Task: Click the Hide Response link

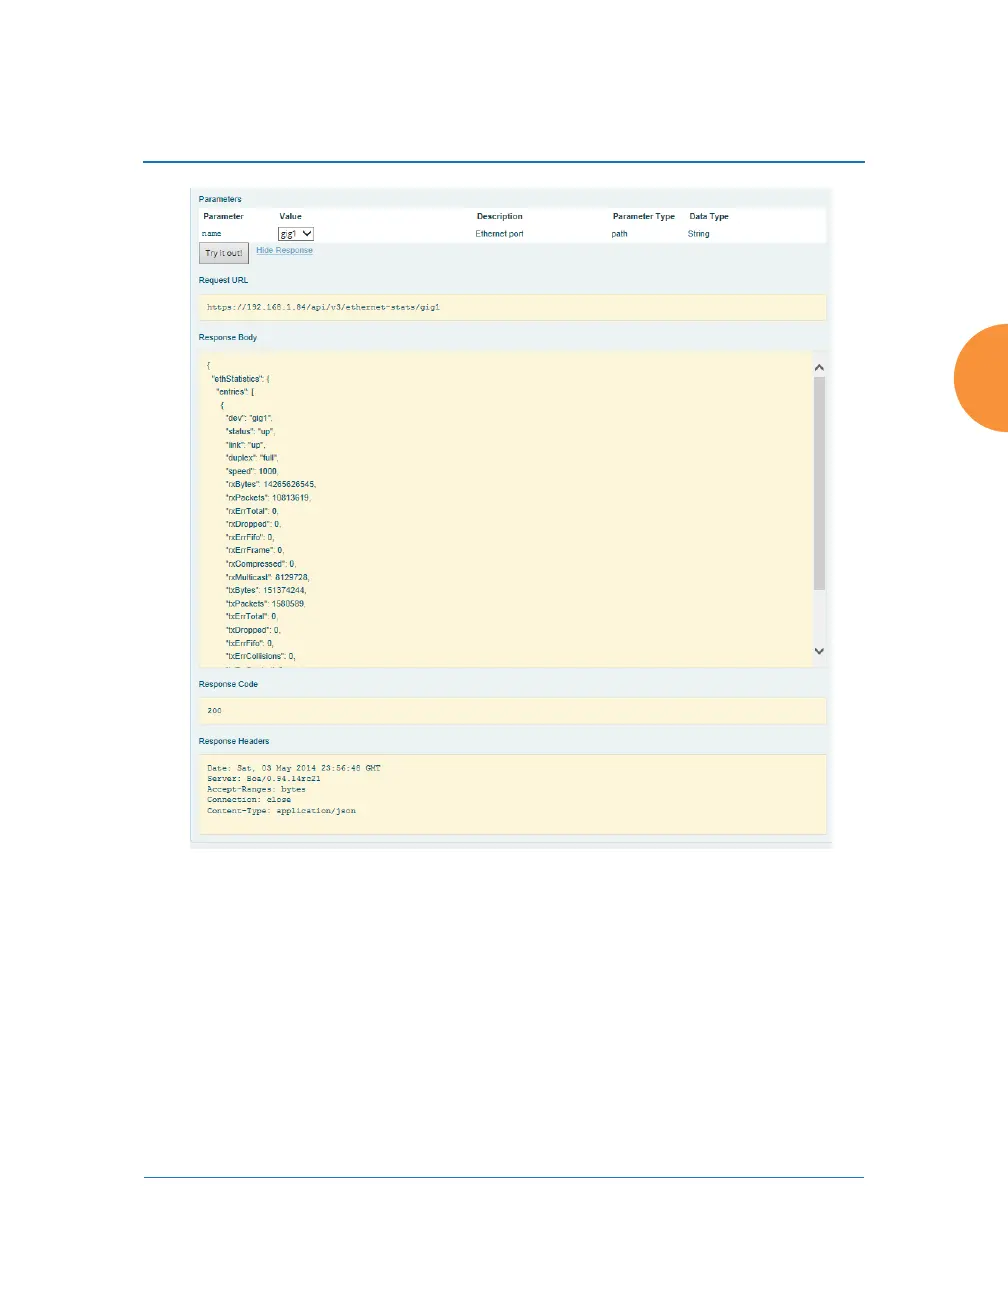Action: pos(284,251)
